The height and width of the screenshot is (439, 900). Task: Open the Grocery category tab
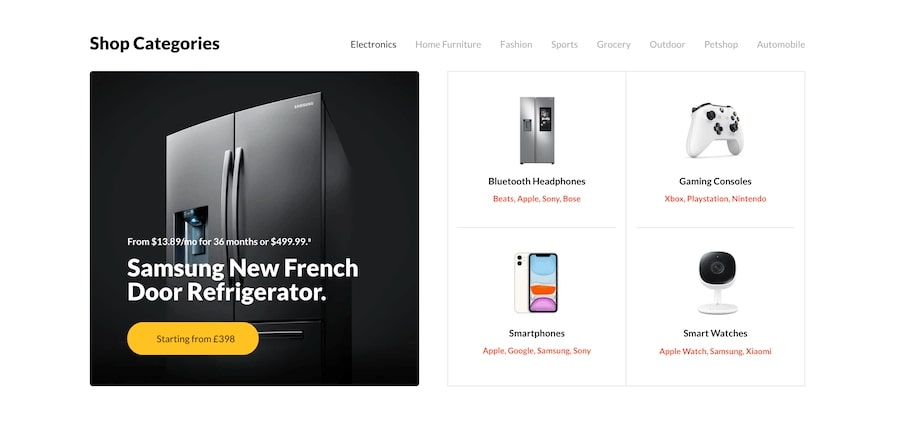point(613,44)
